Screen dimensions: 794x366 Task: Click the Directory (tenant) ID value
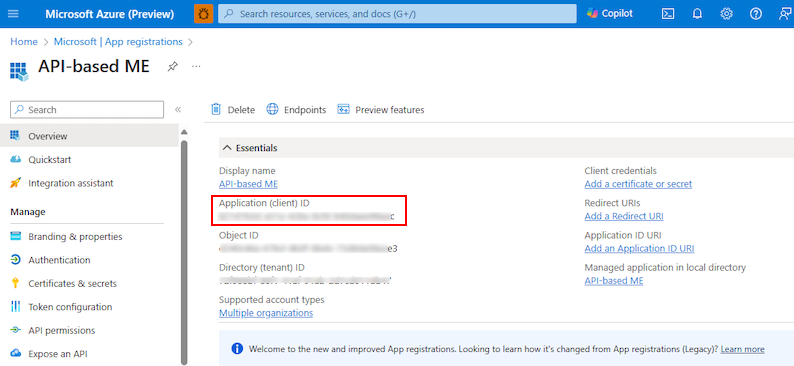[305, 280]
